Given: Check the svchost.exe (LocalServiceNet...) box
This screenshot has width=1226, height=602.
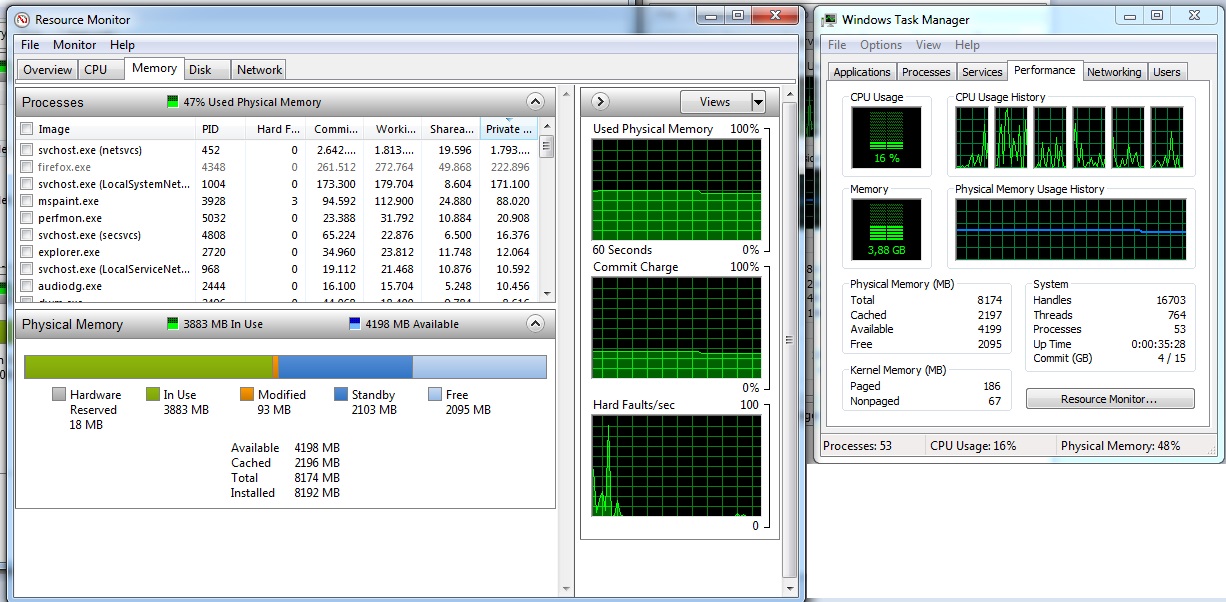Looking at the screenshot, I should coord(27,269).
